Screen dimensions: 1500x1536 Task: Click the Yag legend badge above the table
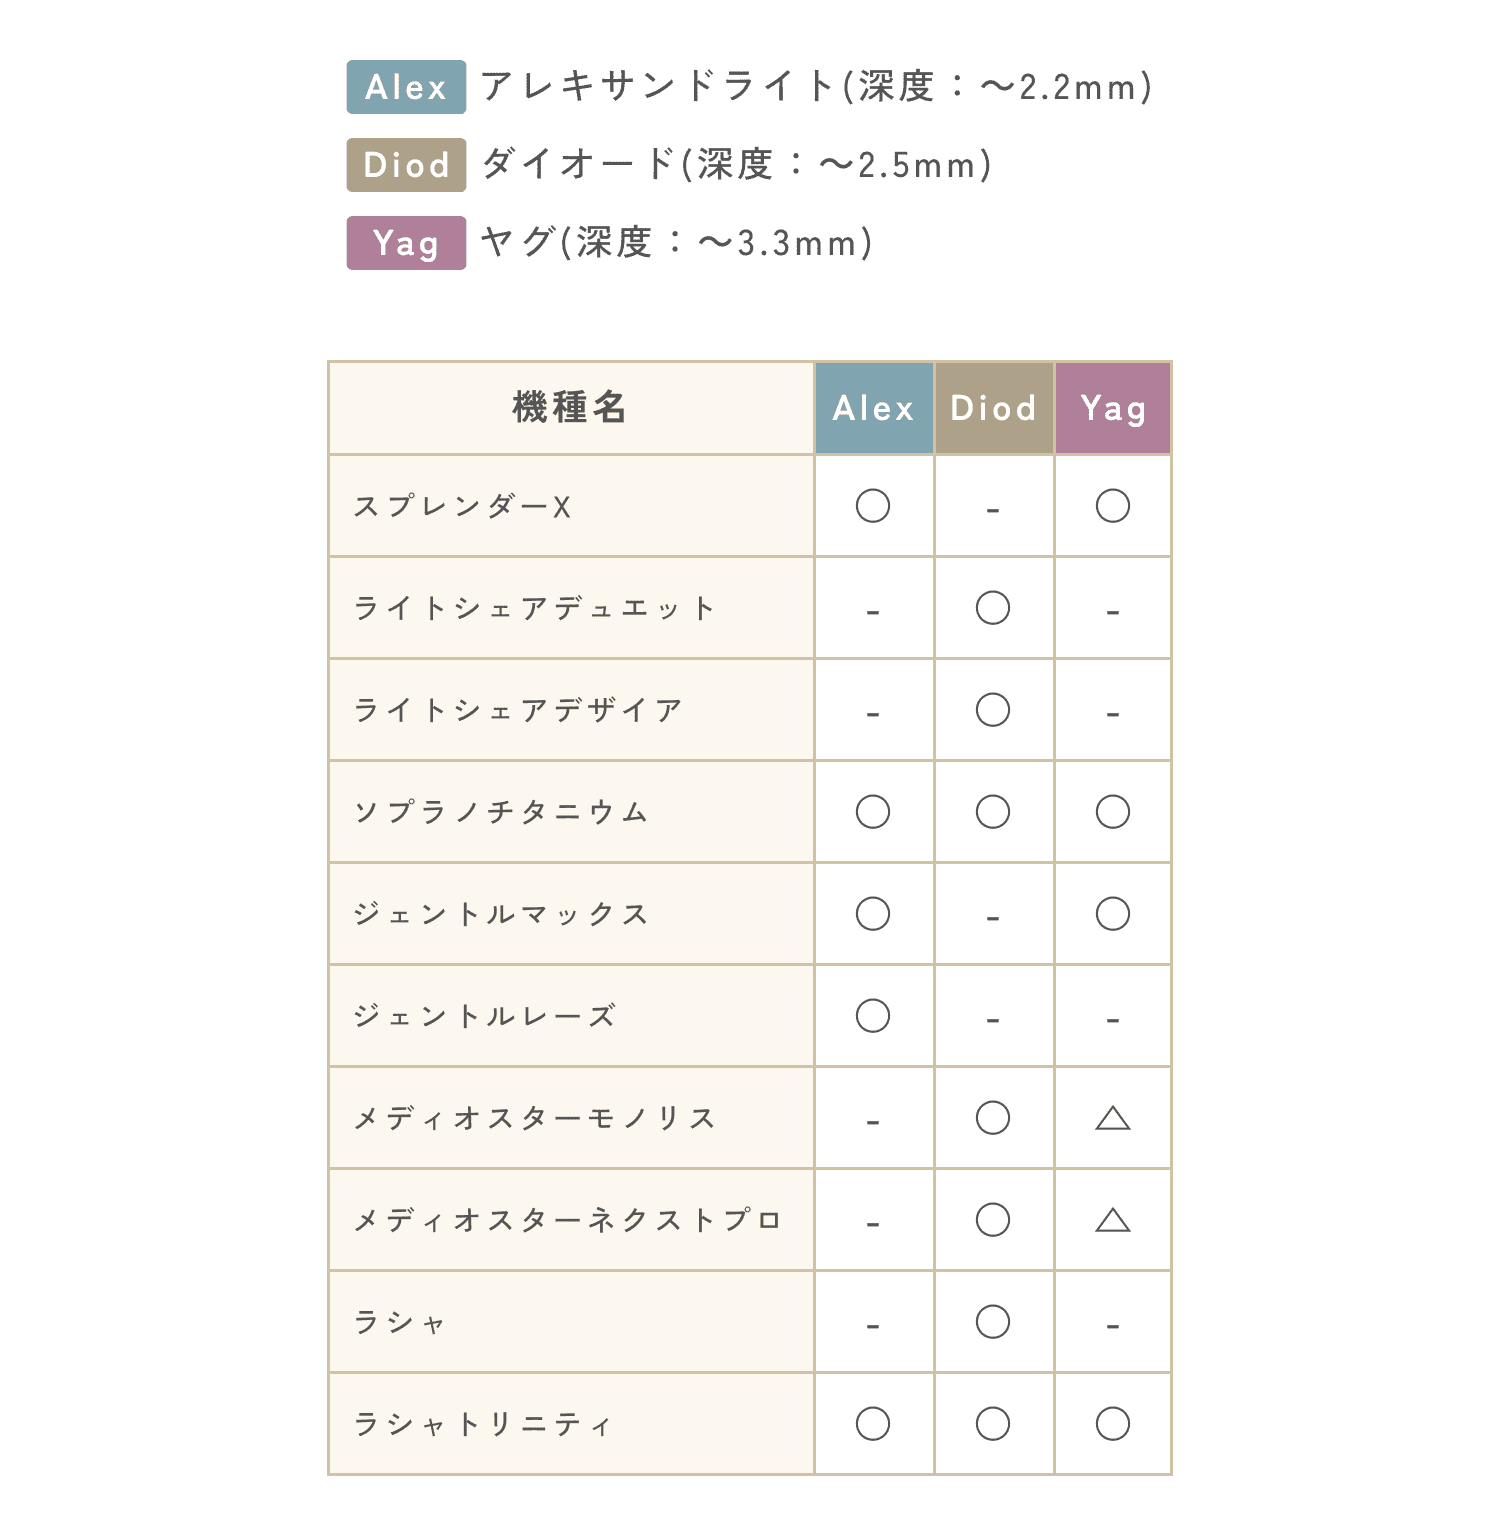406,243
